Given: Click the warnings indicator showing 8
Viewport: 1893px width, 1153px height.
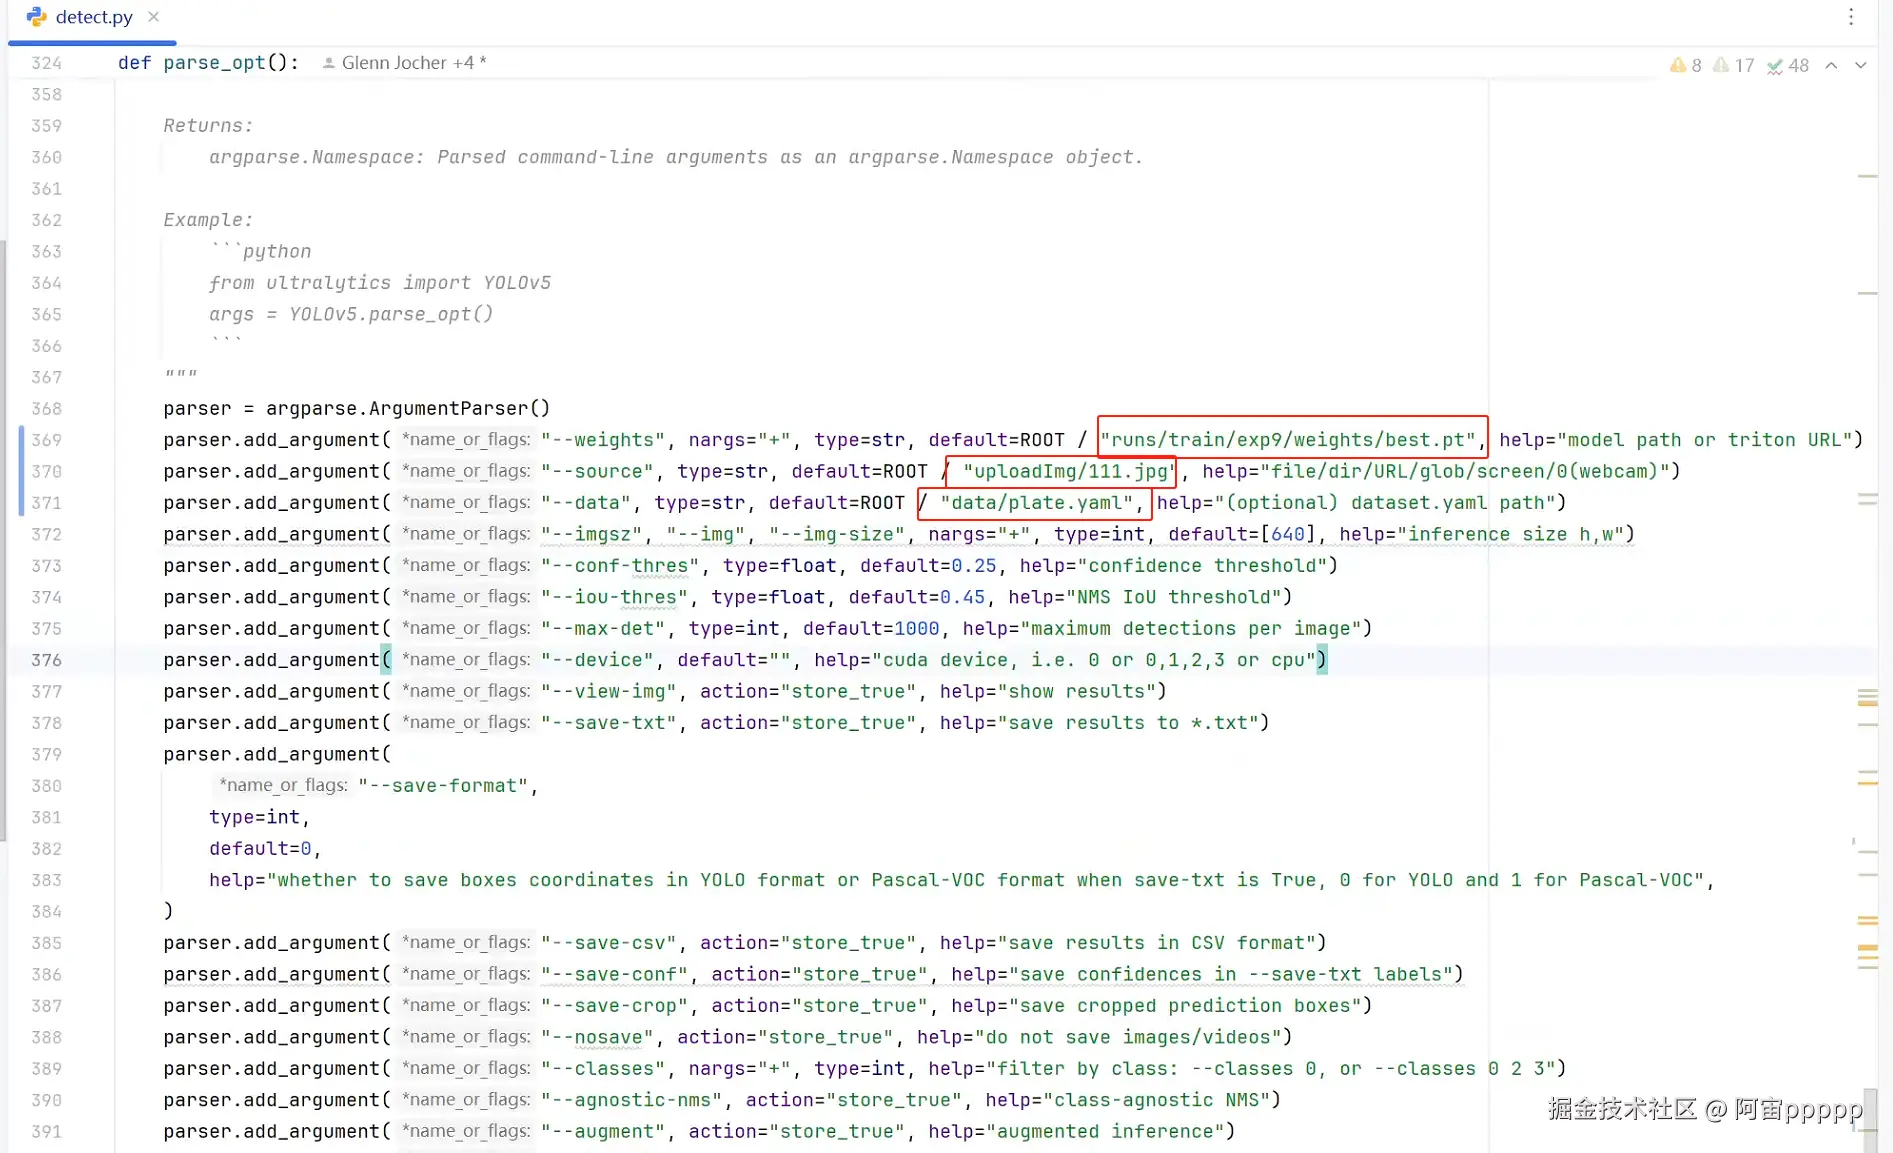Looking at the screenshot, I should point(1685,65).
